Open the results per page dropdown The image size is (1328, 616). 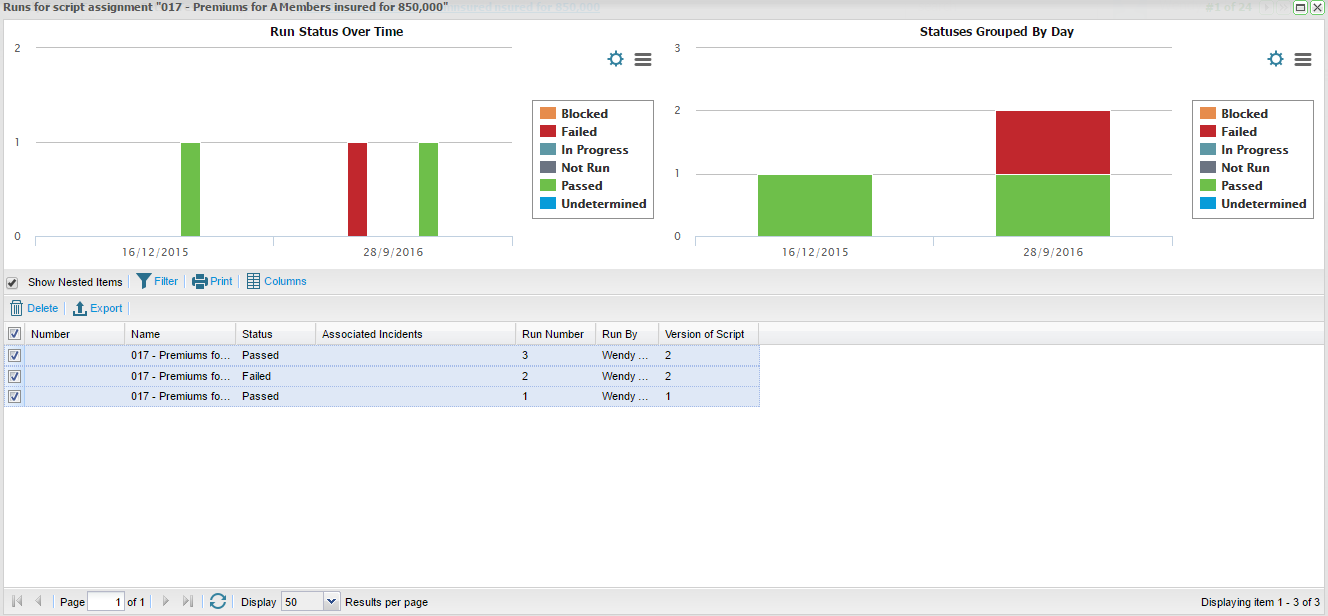[332, 601]
